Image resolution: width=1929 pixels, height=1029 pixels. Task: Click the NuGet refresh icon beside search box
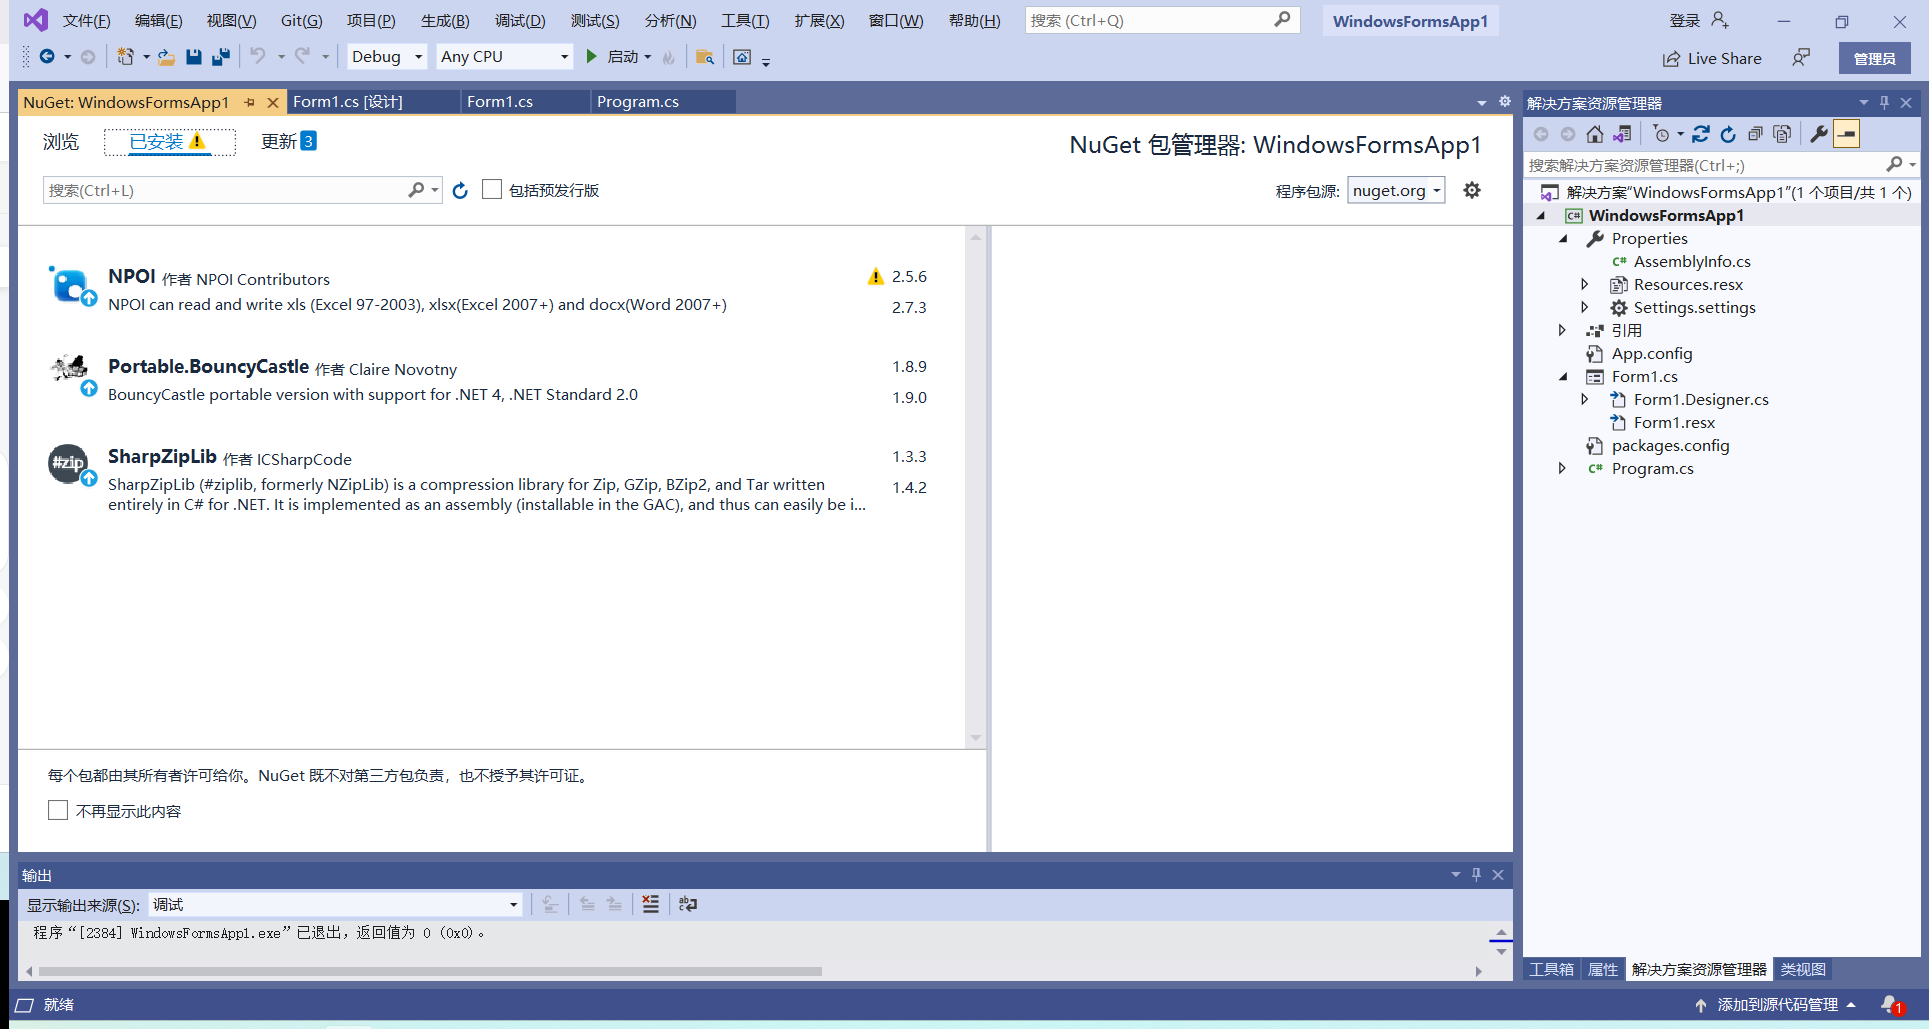click(x=460, y=190)
